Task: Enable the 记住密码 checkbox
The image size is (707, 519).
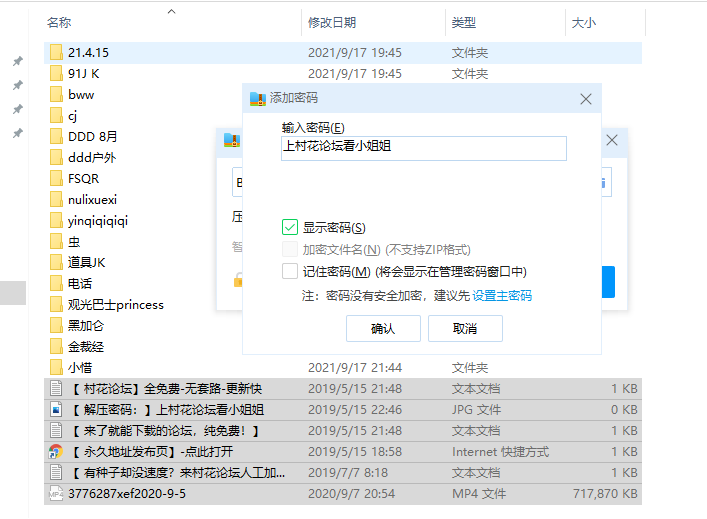Action: pos(290,271)
